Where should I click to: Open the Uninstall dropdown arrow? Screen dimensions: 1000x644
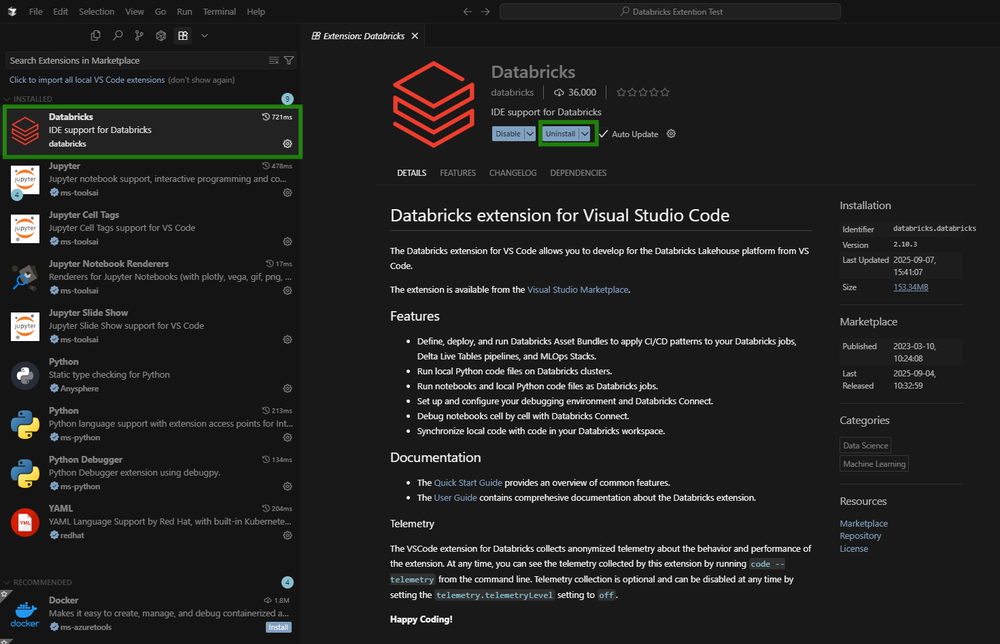(585, 133)
